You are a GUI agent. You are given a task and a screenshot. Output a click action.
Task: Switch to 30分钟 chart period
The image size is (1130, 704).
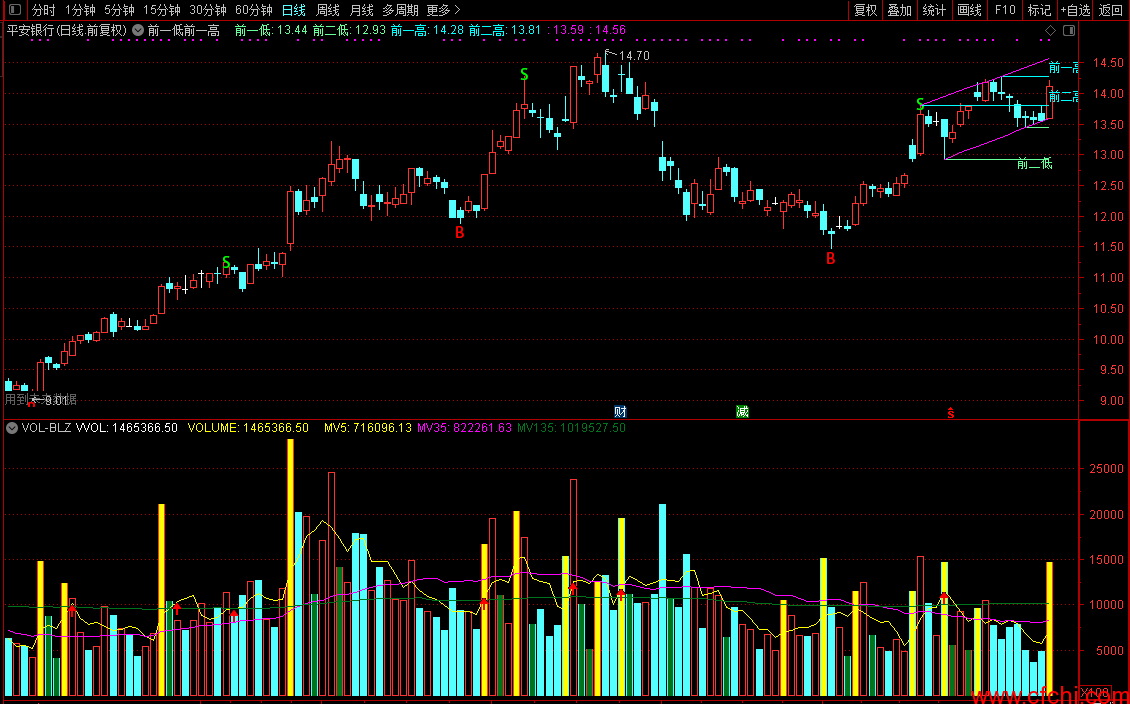208,10
